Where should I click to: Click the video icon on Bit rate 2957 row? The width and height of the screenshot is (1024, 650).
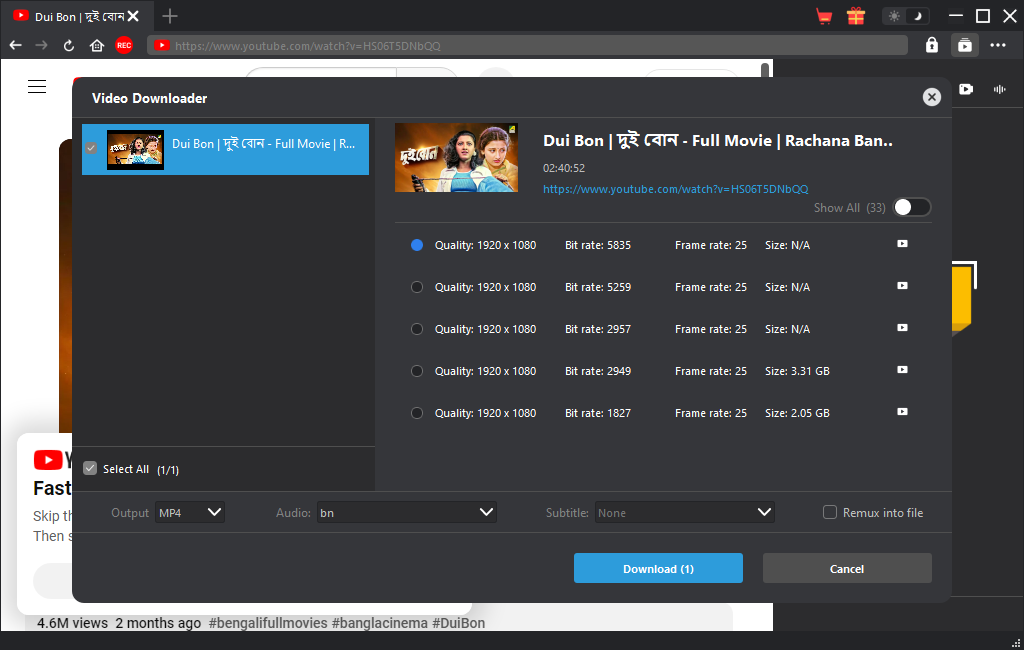[903, 327]
